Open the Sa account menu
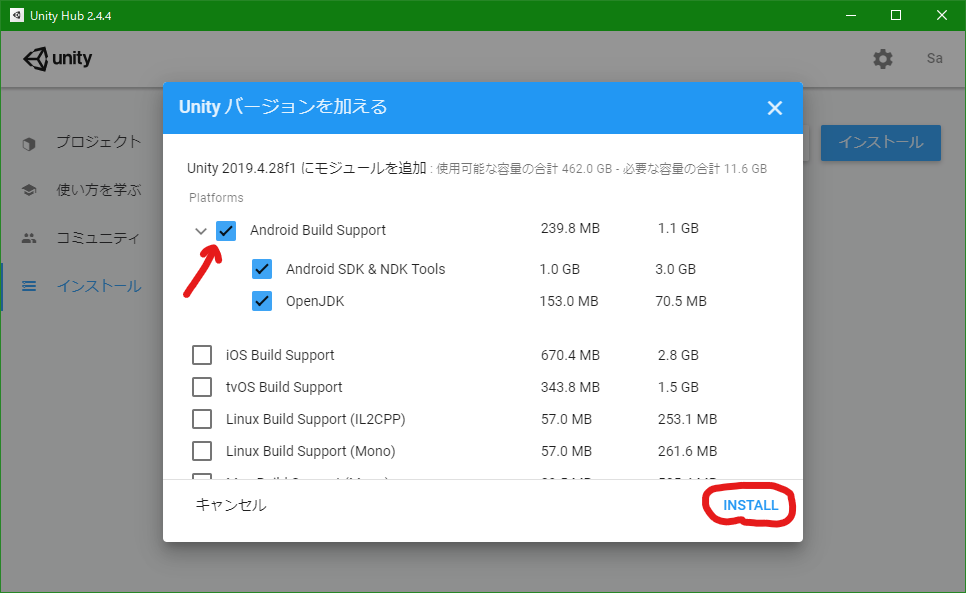 point(934,58)
